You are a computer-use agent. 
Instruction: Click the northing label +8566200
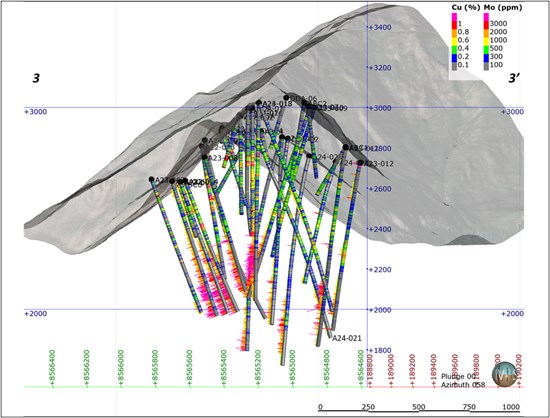87,368
